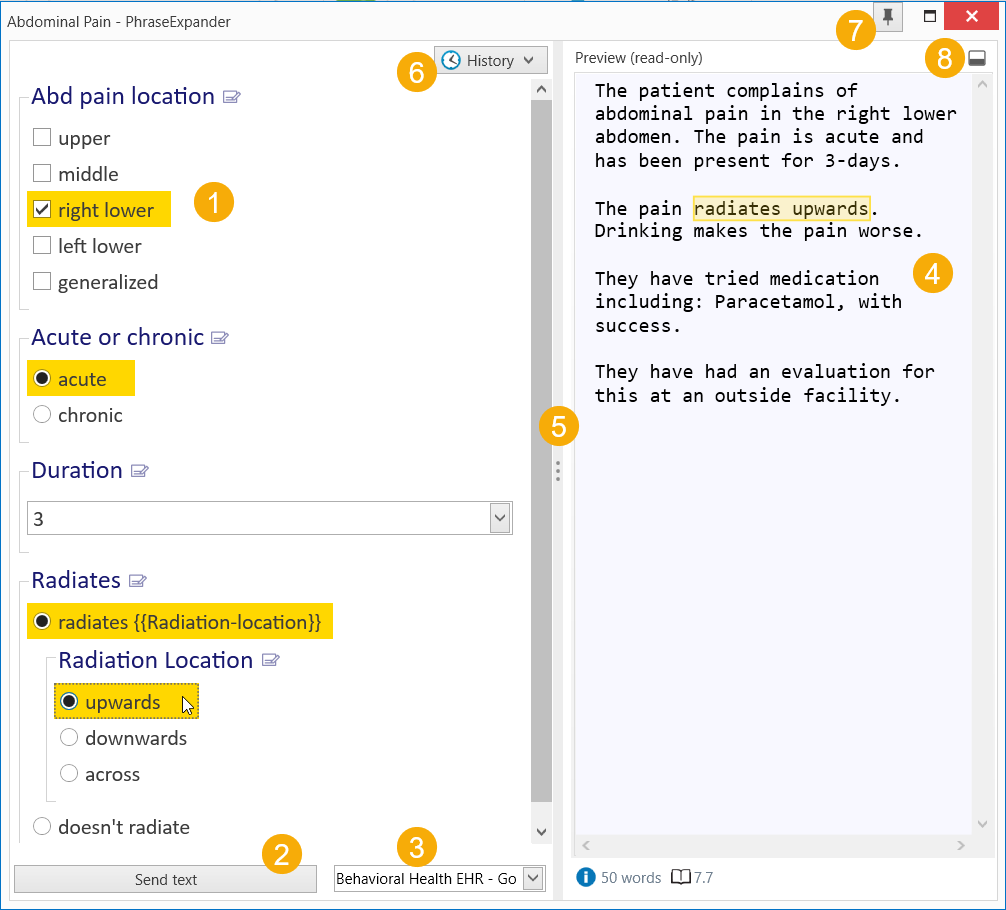This screenshot has width=1006, height=910.
Task: Click the splitter handle between form and preview
Action: click(558, 471)
